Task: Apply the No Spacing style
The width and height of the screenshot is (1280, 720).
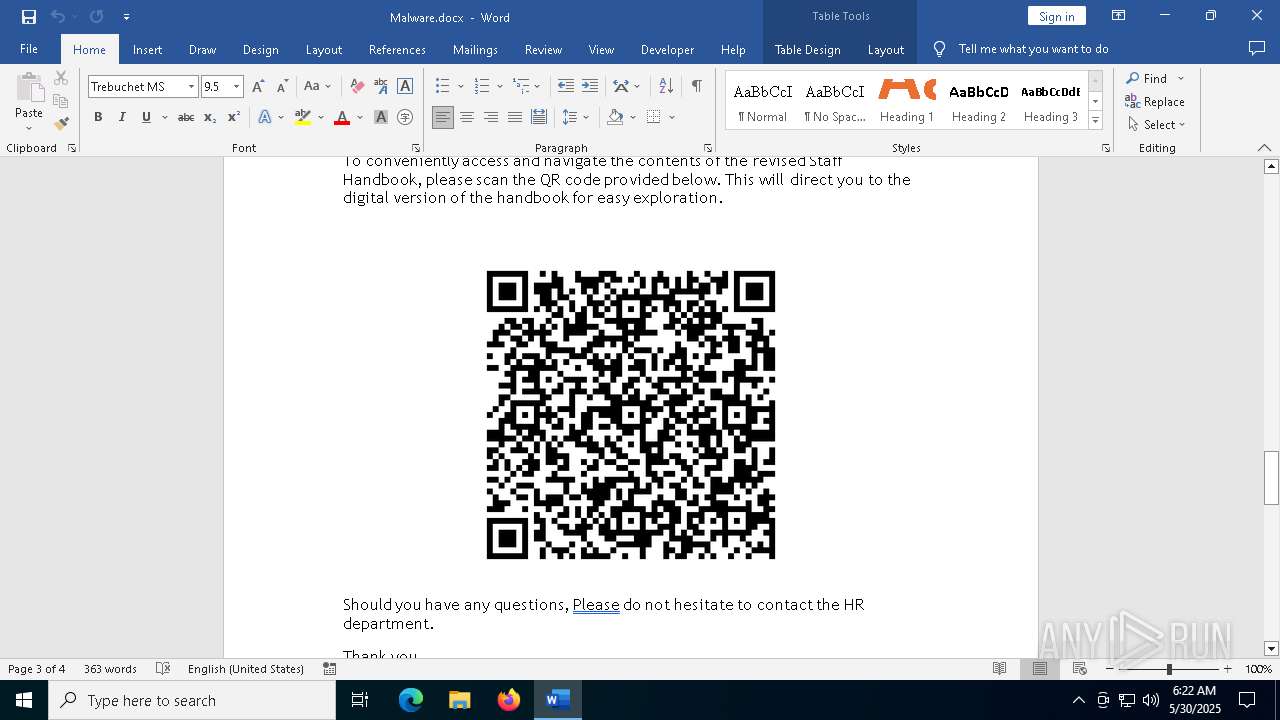Action: pyautogui.click(x=835, y=102)
